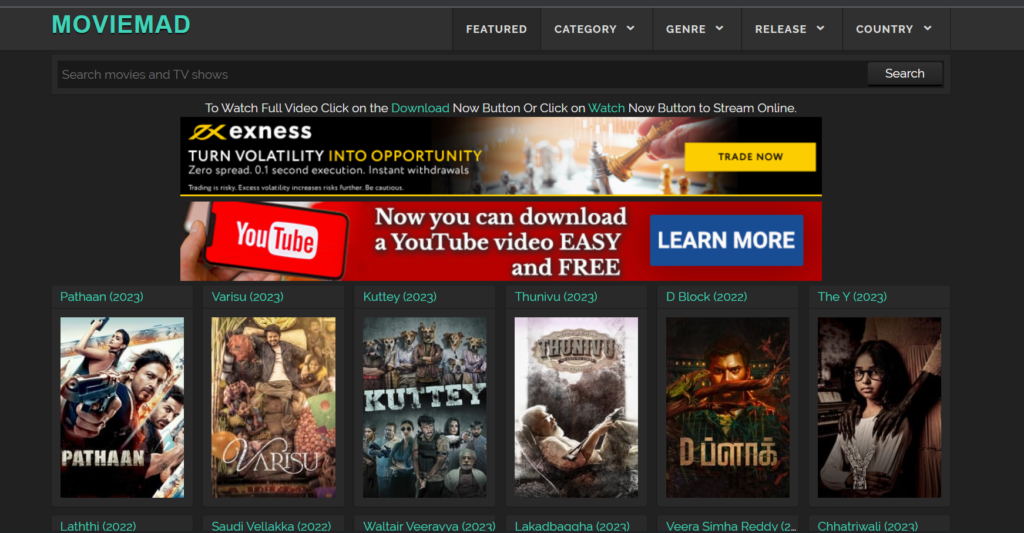Viewport: 1024px width, 533px height.
Task: Open Chhatriwali (2023) title link
Action: coord(868,526)
